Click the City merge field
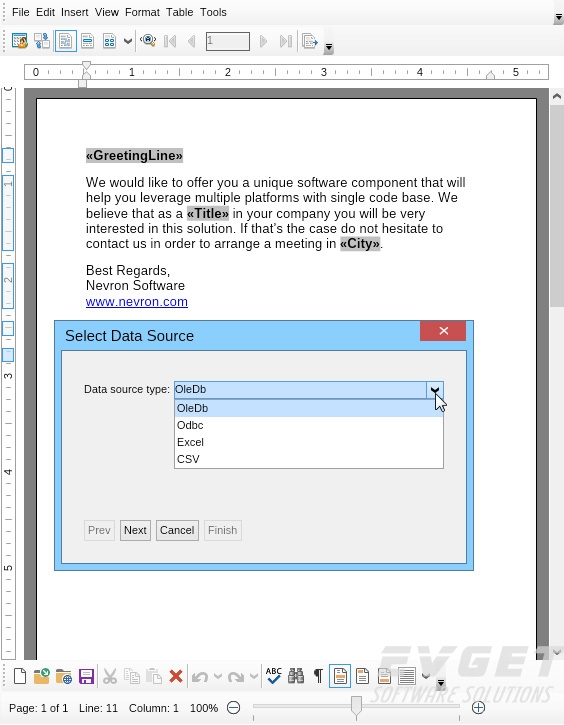564x725 pixels. tap(360, 243)
